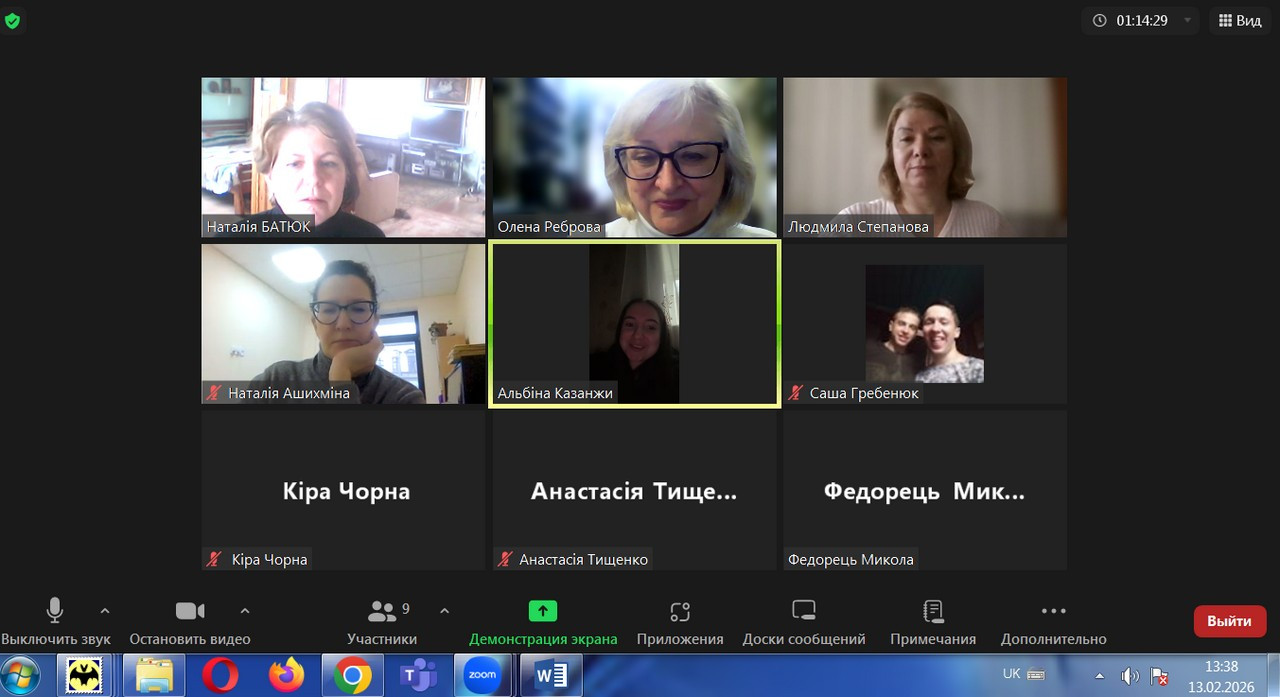Viewport: 1280px width, 697px height.
Task: Click the green encryption shield icon
Action: coord(13,20)
